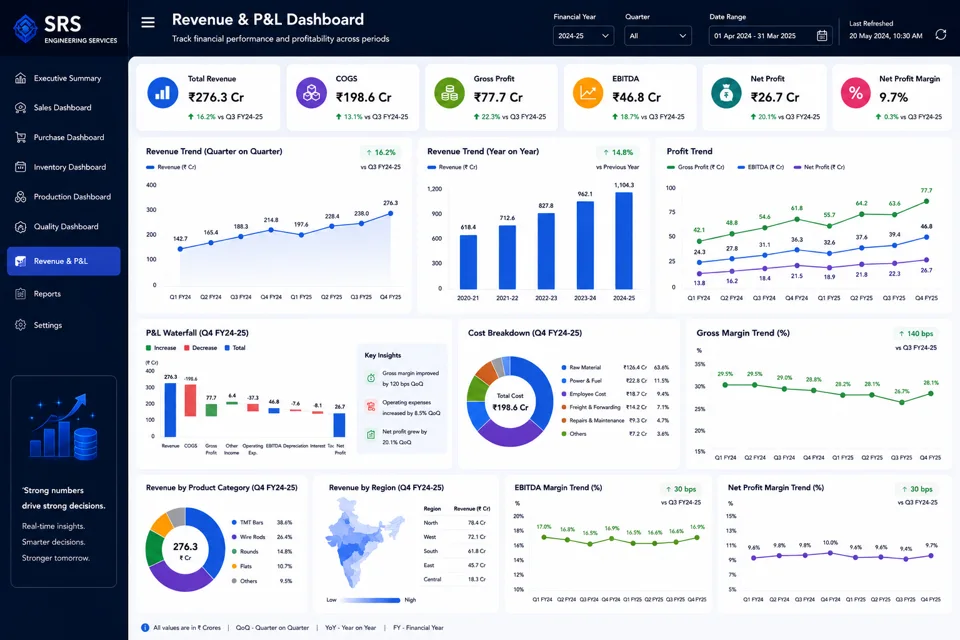Click the Gross Profit coins icon
960x640 pixels.
[x=449, y=93]
